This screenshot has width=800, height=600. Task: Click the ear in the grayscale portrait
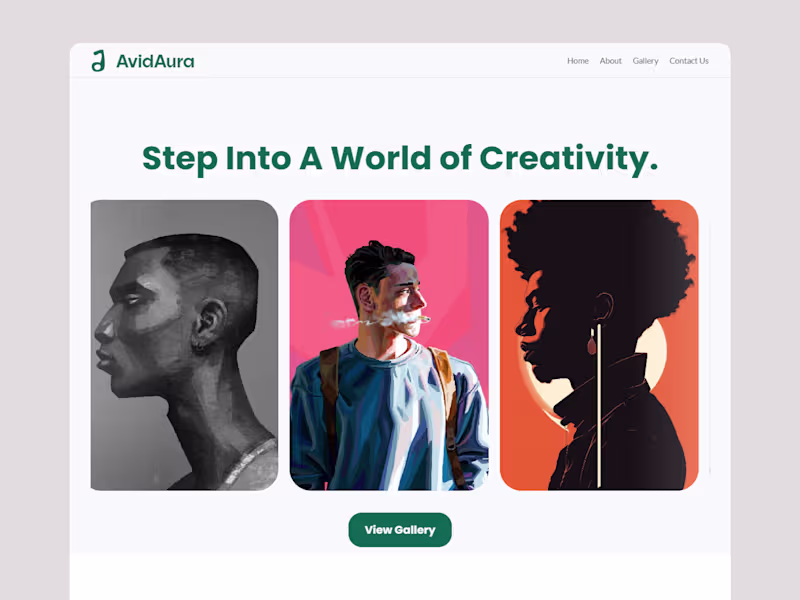(208, 324)
